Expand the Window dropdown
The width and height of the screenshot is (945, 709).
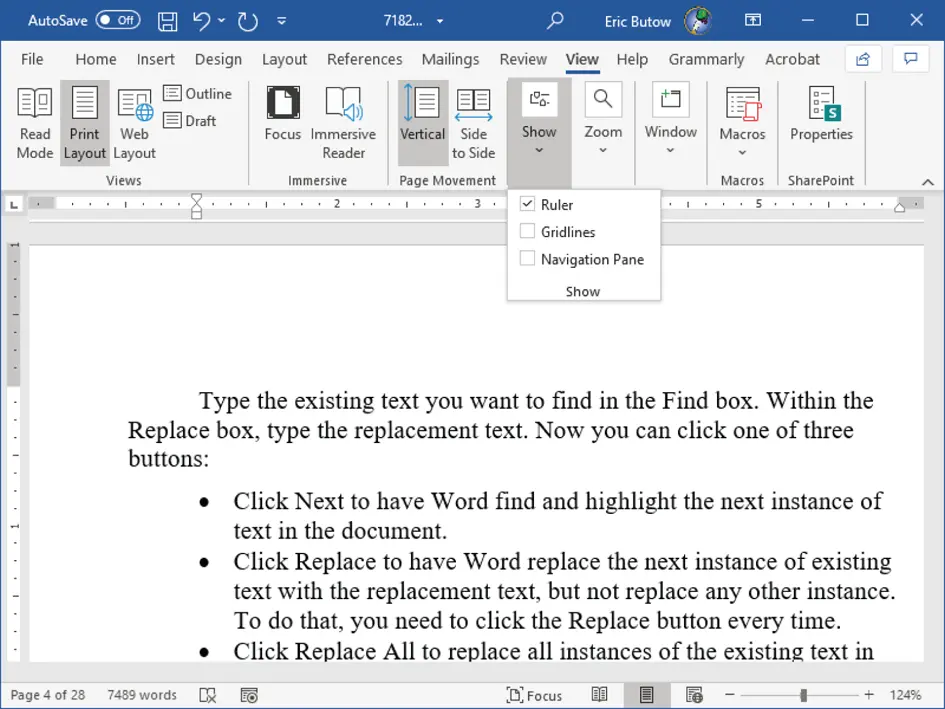(670, 121)
